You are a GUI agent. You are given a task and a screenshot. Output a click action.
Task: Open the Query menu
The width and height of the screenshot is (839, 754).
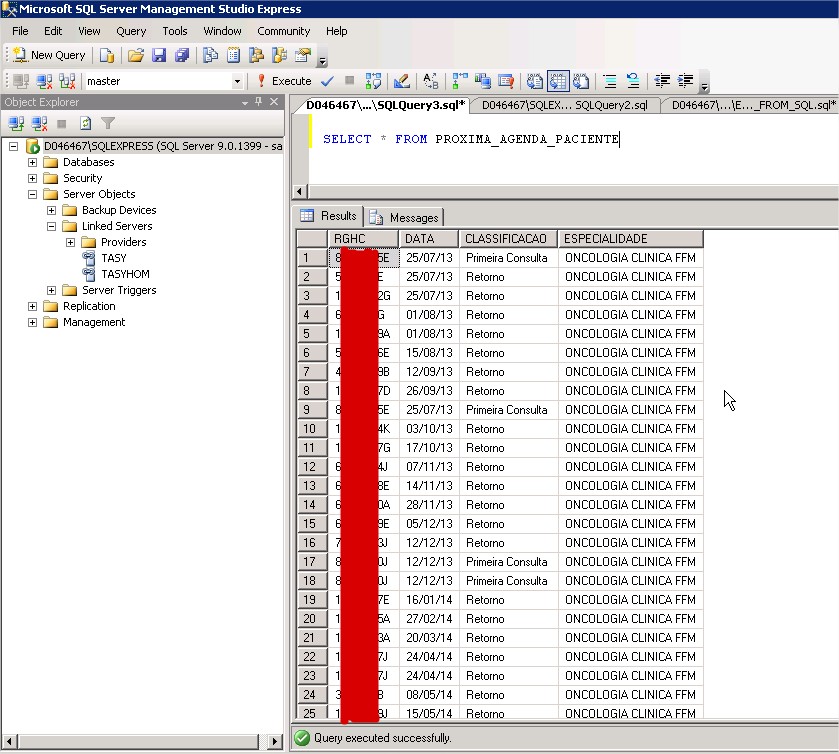click(x=131, y=31)
